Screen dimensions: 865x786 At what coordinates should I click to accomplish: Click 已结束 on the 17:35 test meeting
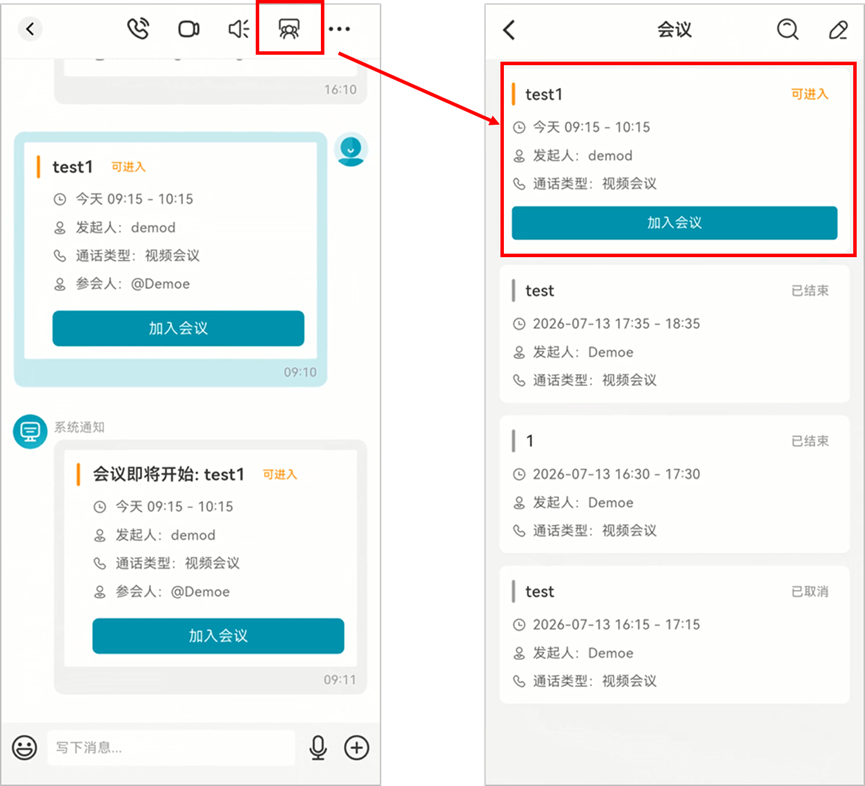pyautogui.click(x=810, y=291)
